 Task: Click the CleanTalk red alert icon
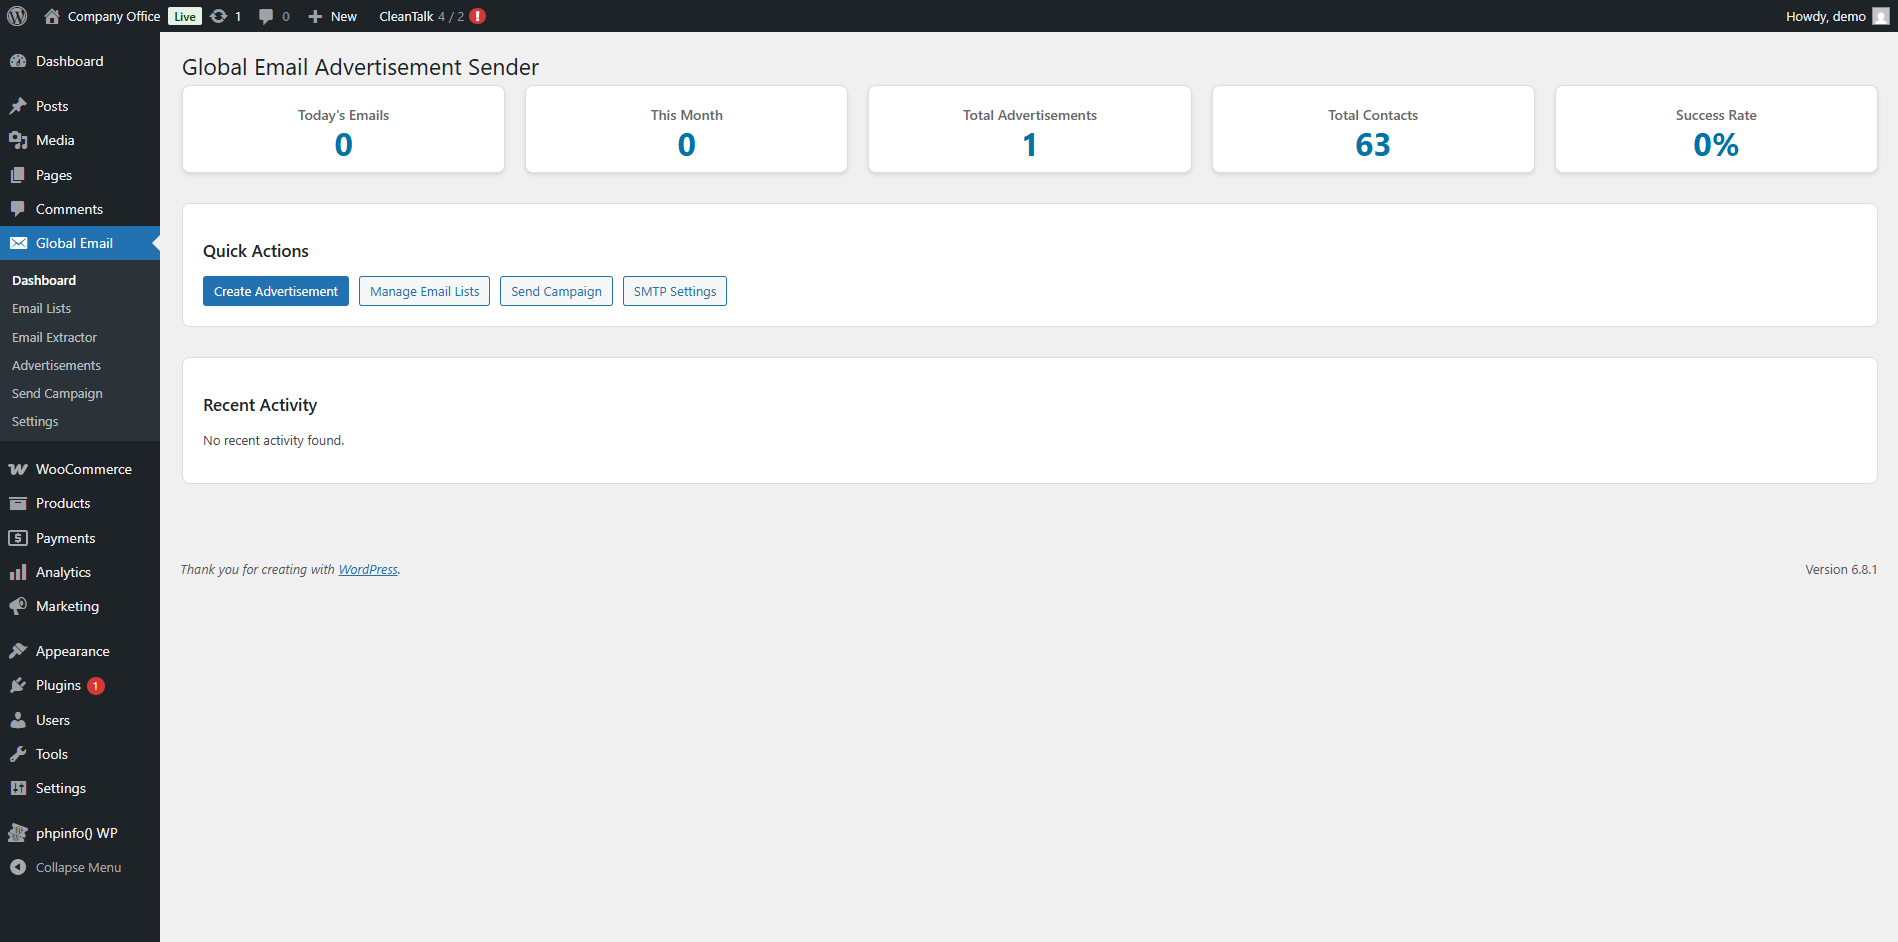tap(478, 16)
